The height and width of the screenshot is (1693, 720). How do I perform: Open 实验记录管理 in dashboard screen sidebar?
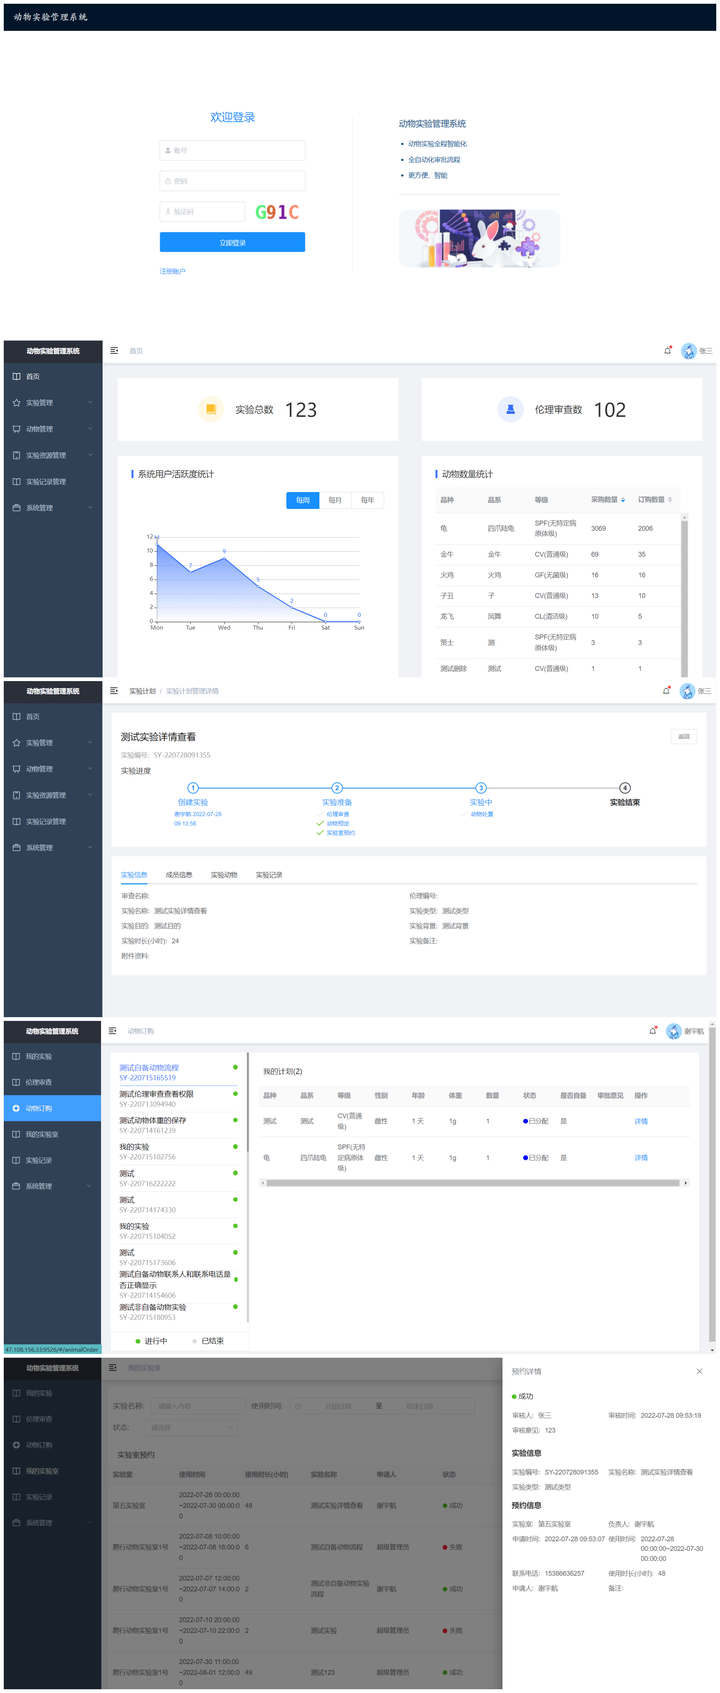tap(52, 482)
